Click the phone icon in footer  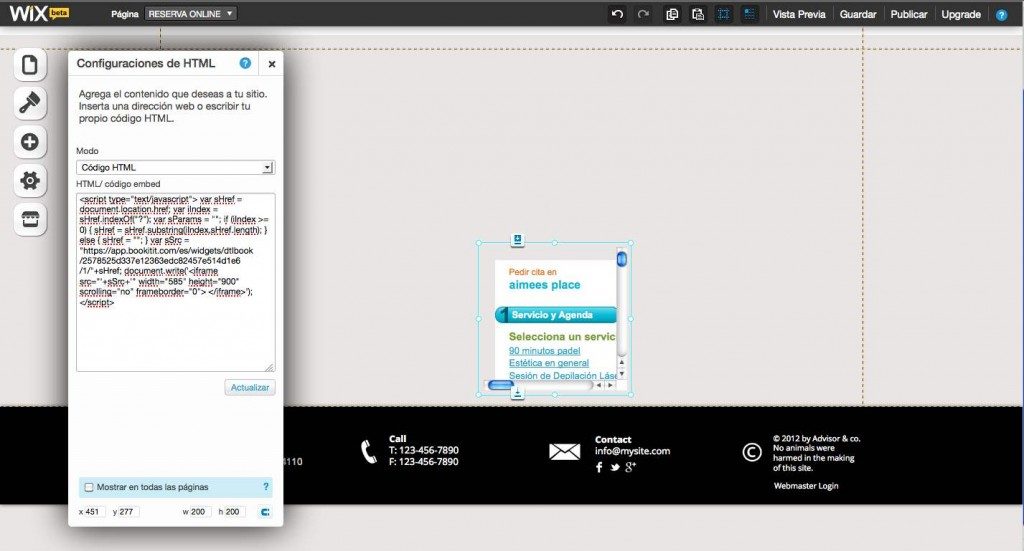[x=369, y=452]
